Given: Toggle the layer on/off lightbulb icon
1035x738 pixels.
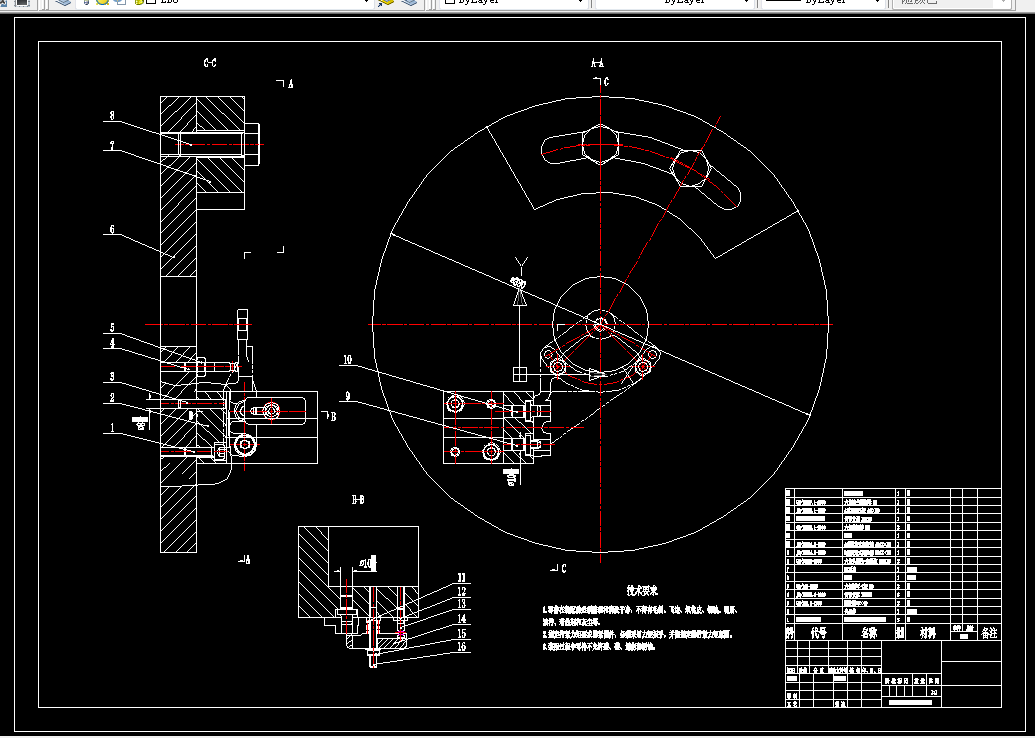Looking at the screenshot, I should pyautogui.click(x=86, y=2).
